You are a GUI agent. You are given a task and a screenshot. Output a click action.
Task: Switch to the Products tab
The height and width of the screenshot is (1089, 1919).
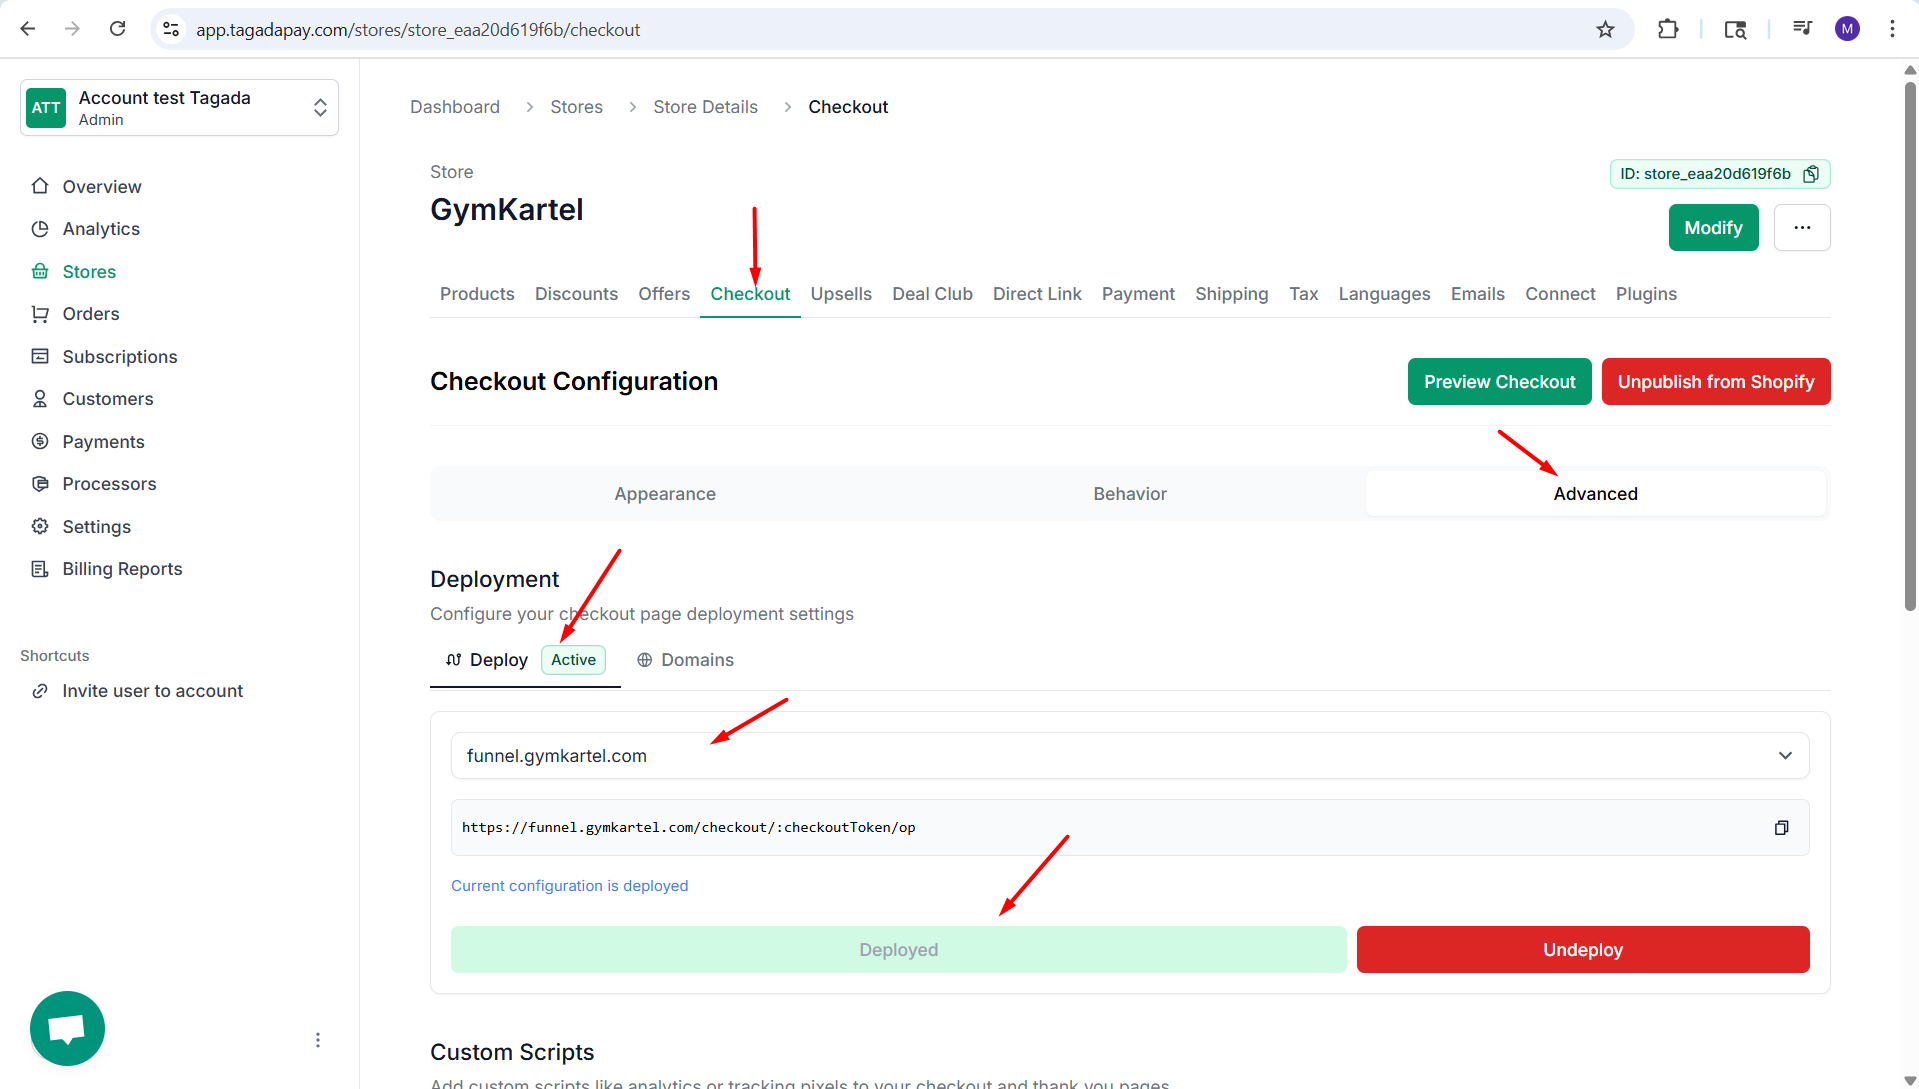tap(477, 294)
